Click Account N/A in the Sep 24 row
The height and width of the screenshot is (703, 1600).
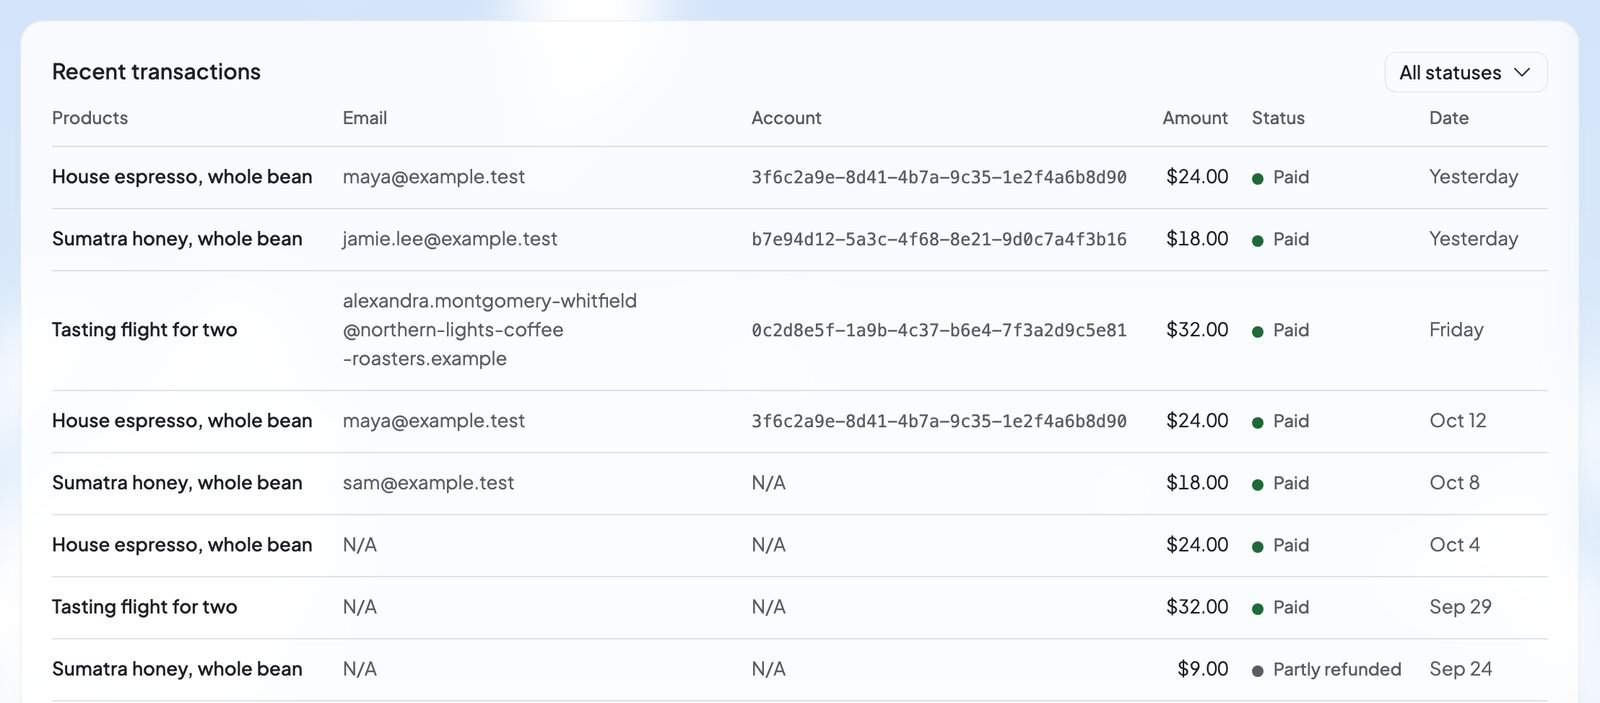[x=769, y=669]
